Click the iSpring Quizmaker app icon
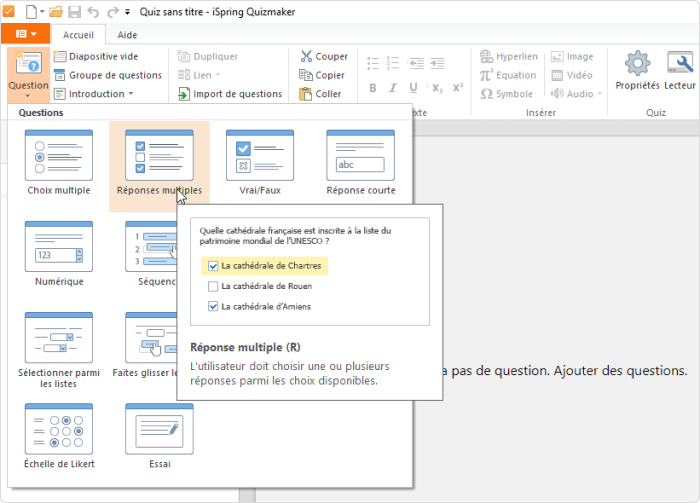The width and height of the screenshot is (700, 503). 8,11
